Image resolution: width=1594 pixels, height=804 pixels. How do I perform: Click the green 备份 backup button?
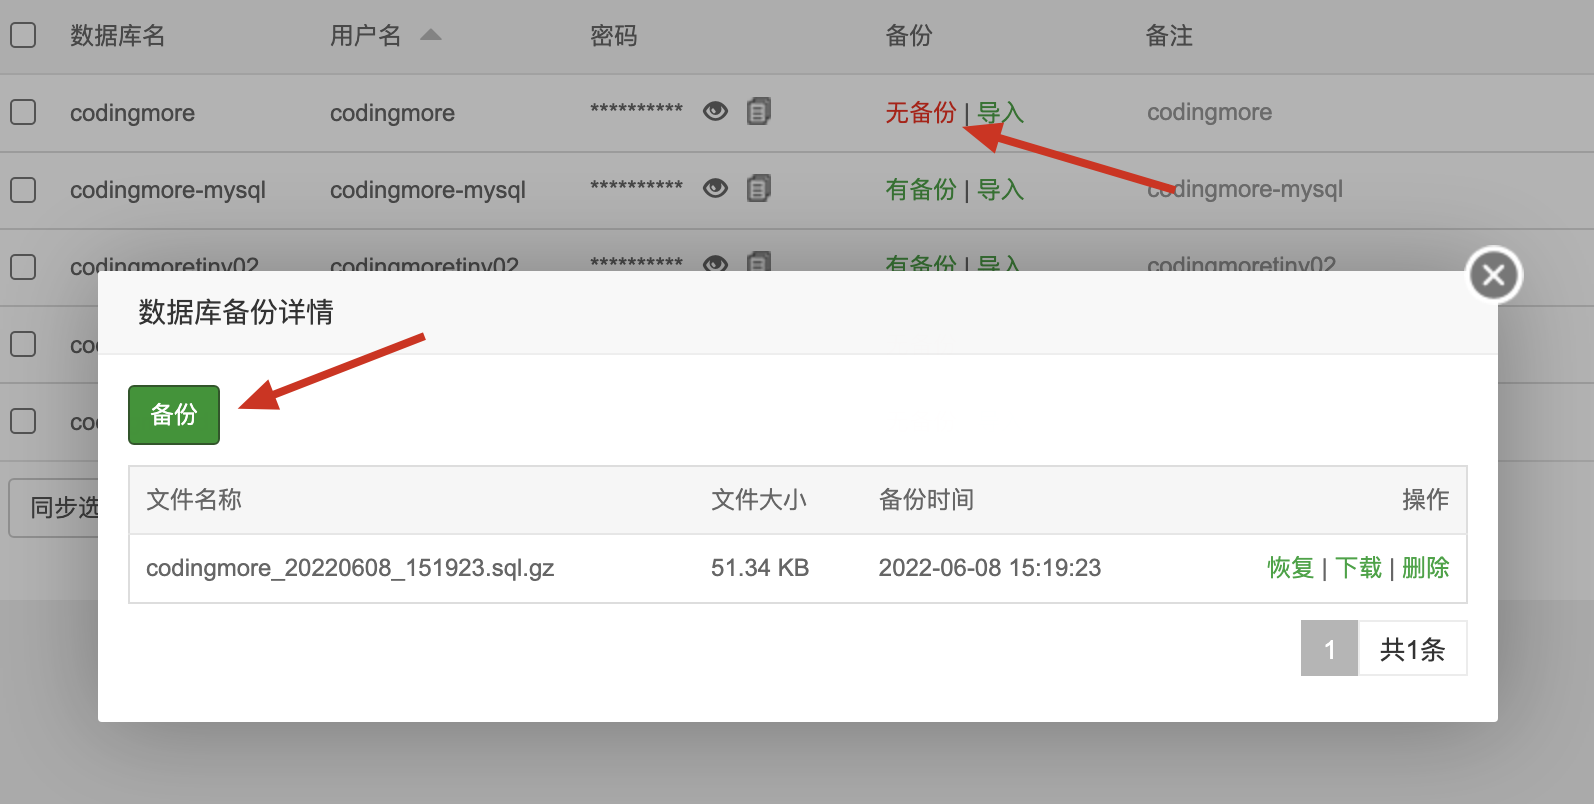click(x=174, y=414)
